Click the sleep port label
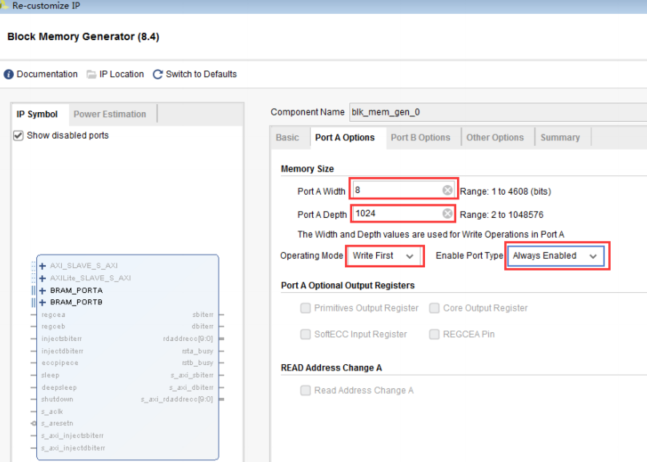Screen dimensions: 647x462 pyautogui.click(x=50, y=375)
